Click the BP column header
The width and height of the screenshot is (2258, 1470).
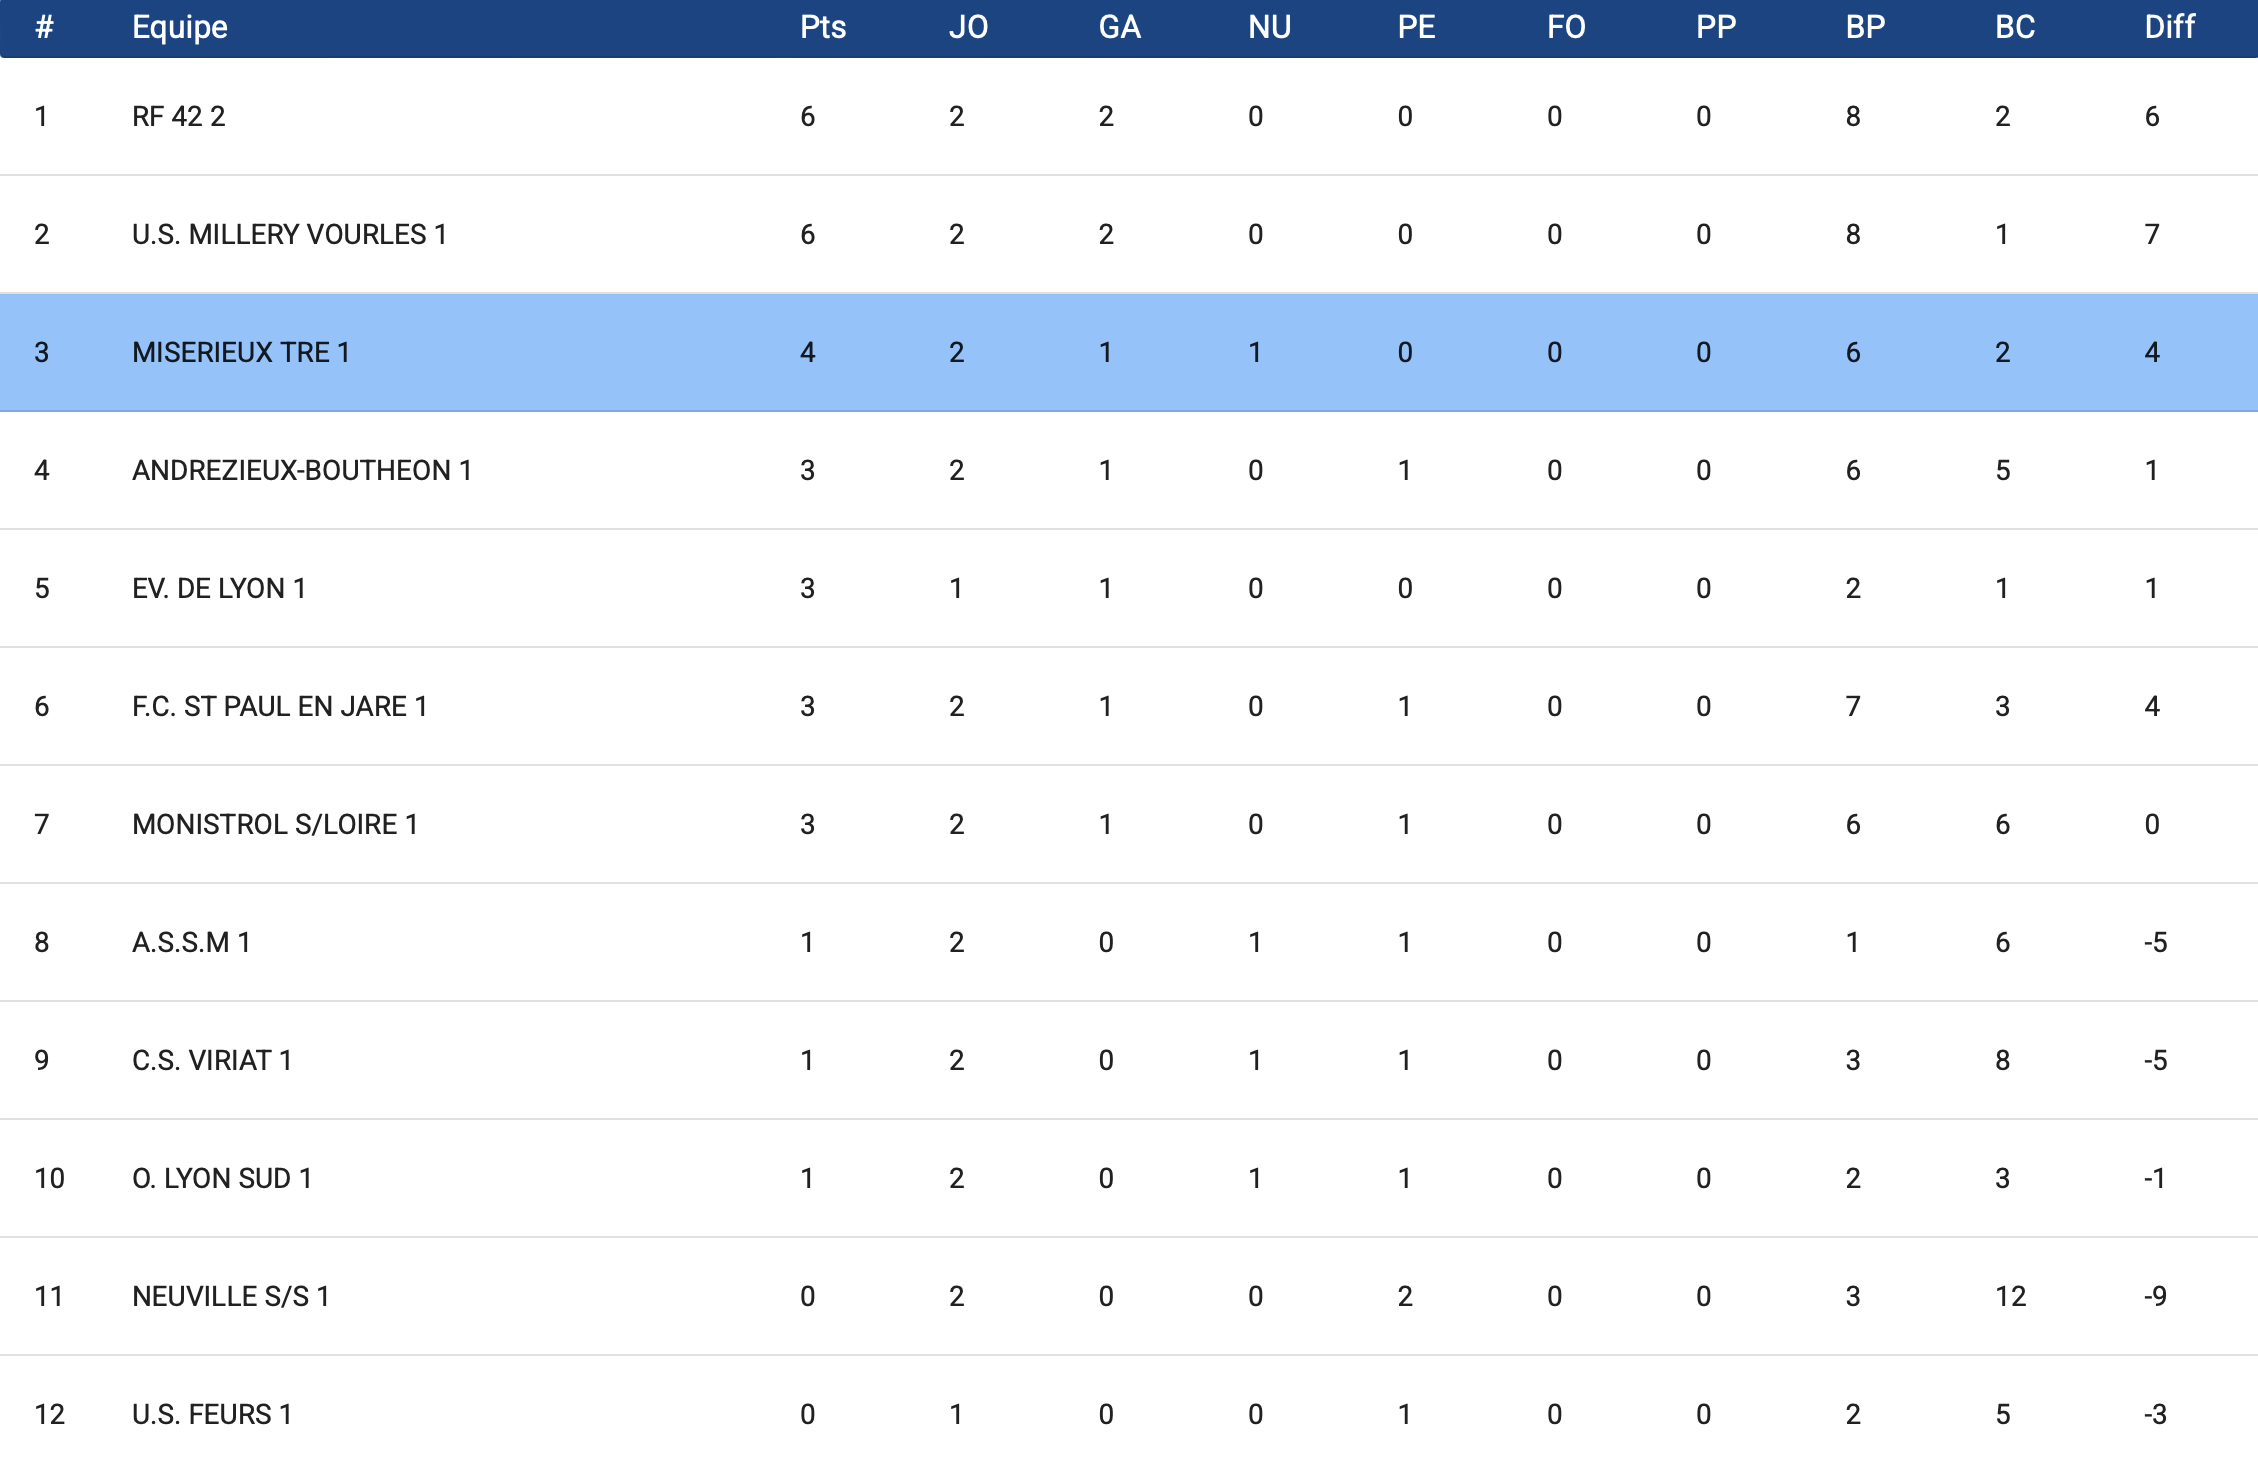pyautogui.click(x=1865, y=27)
